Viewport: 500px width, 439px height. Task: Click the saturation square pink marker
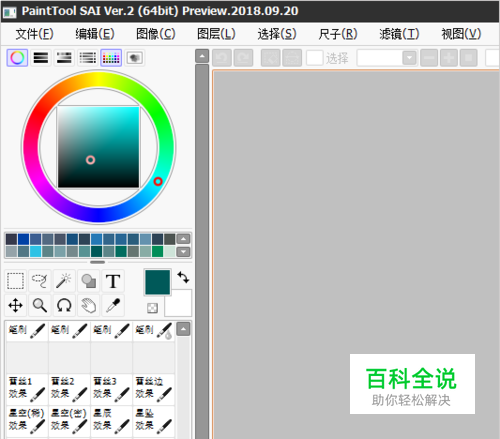(x=90, y=160)
